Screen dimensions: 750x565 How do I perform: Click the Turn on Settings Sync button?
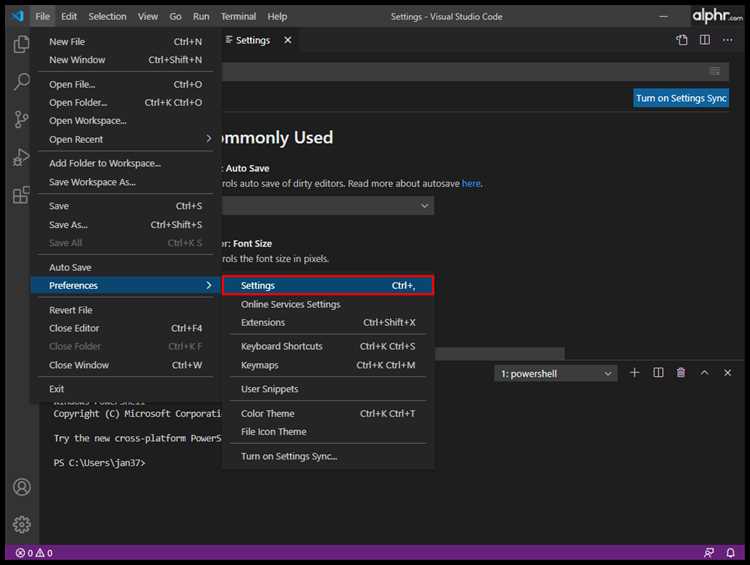click(681, 98)
